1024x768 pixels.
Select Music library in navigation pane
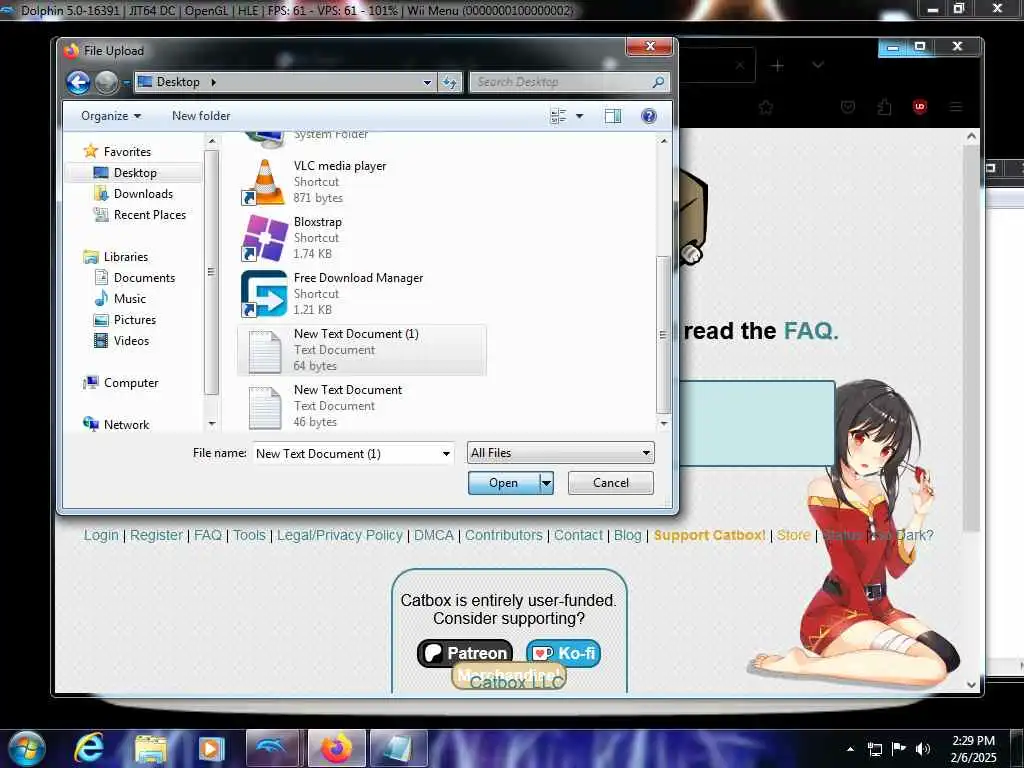(x=129, y=299)
